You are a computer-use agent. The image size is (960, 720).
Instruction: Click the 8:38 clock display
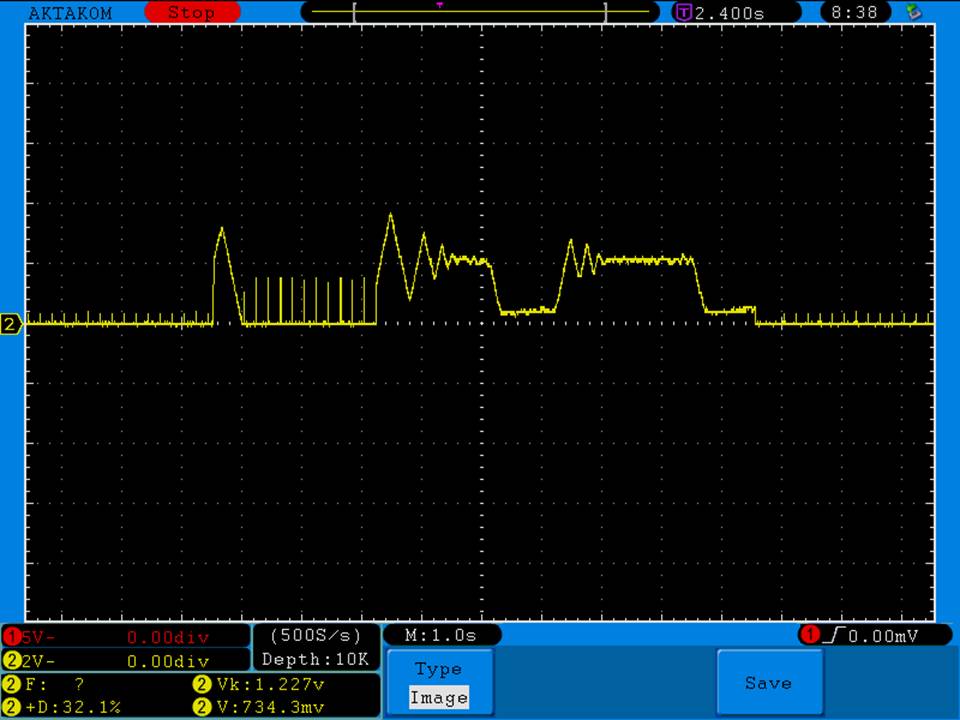coord(854,13)
